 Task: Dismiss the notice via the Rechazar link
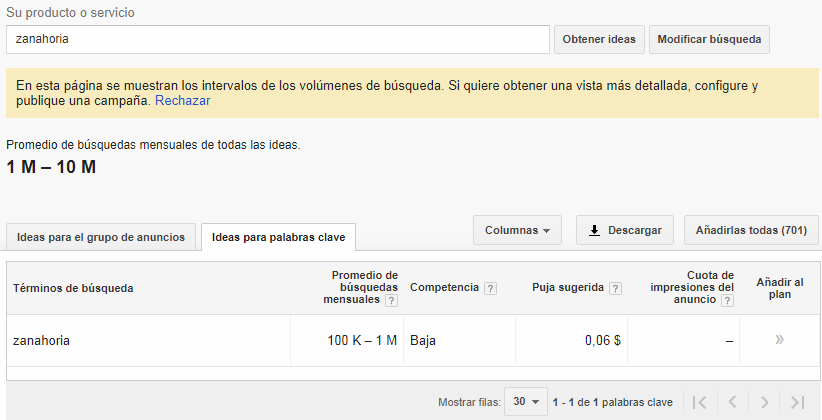pyautogui.click(x=182, y=101)
